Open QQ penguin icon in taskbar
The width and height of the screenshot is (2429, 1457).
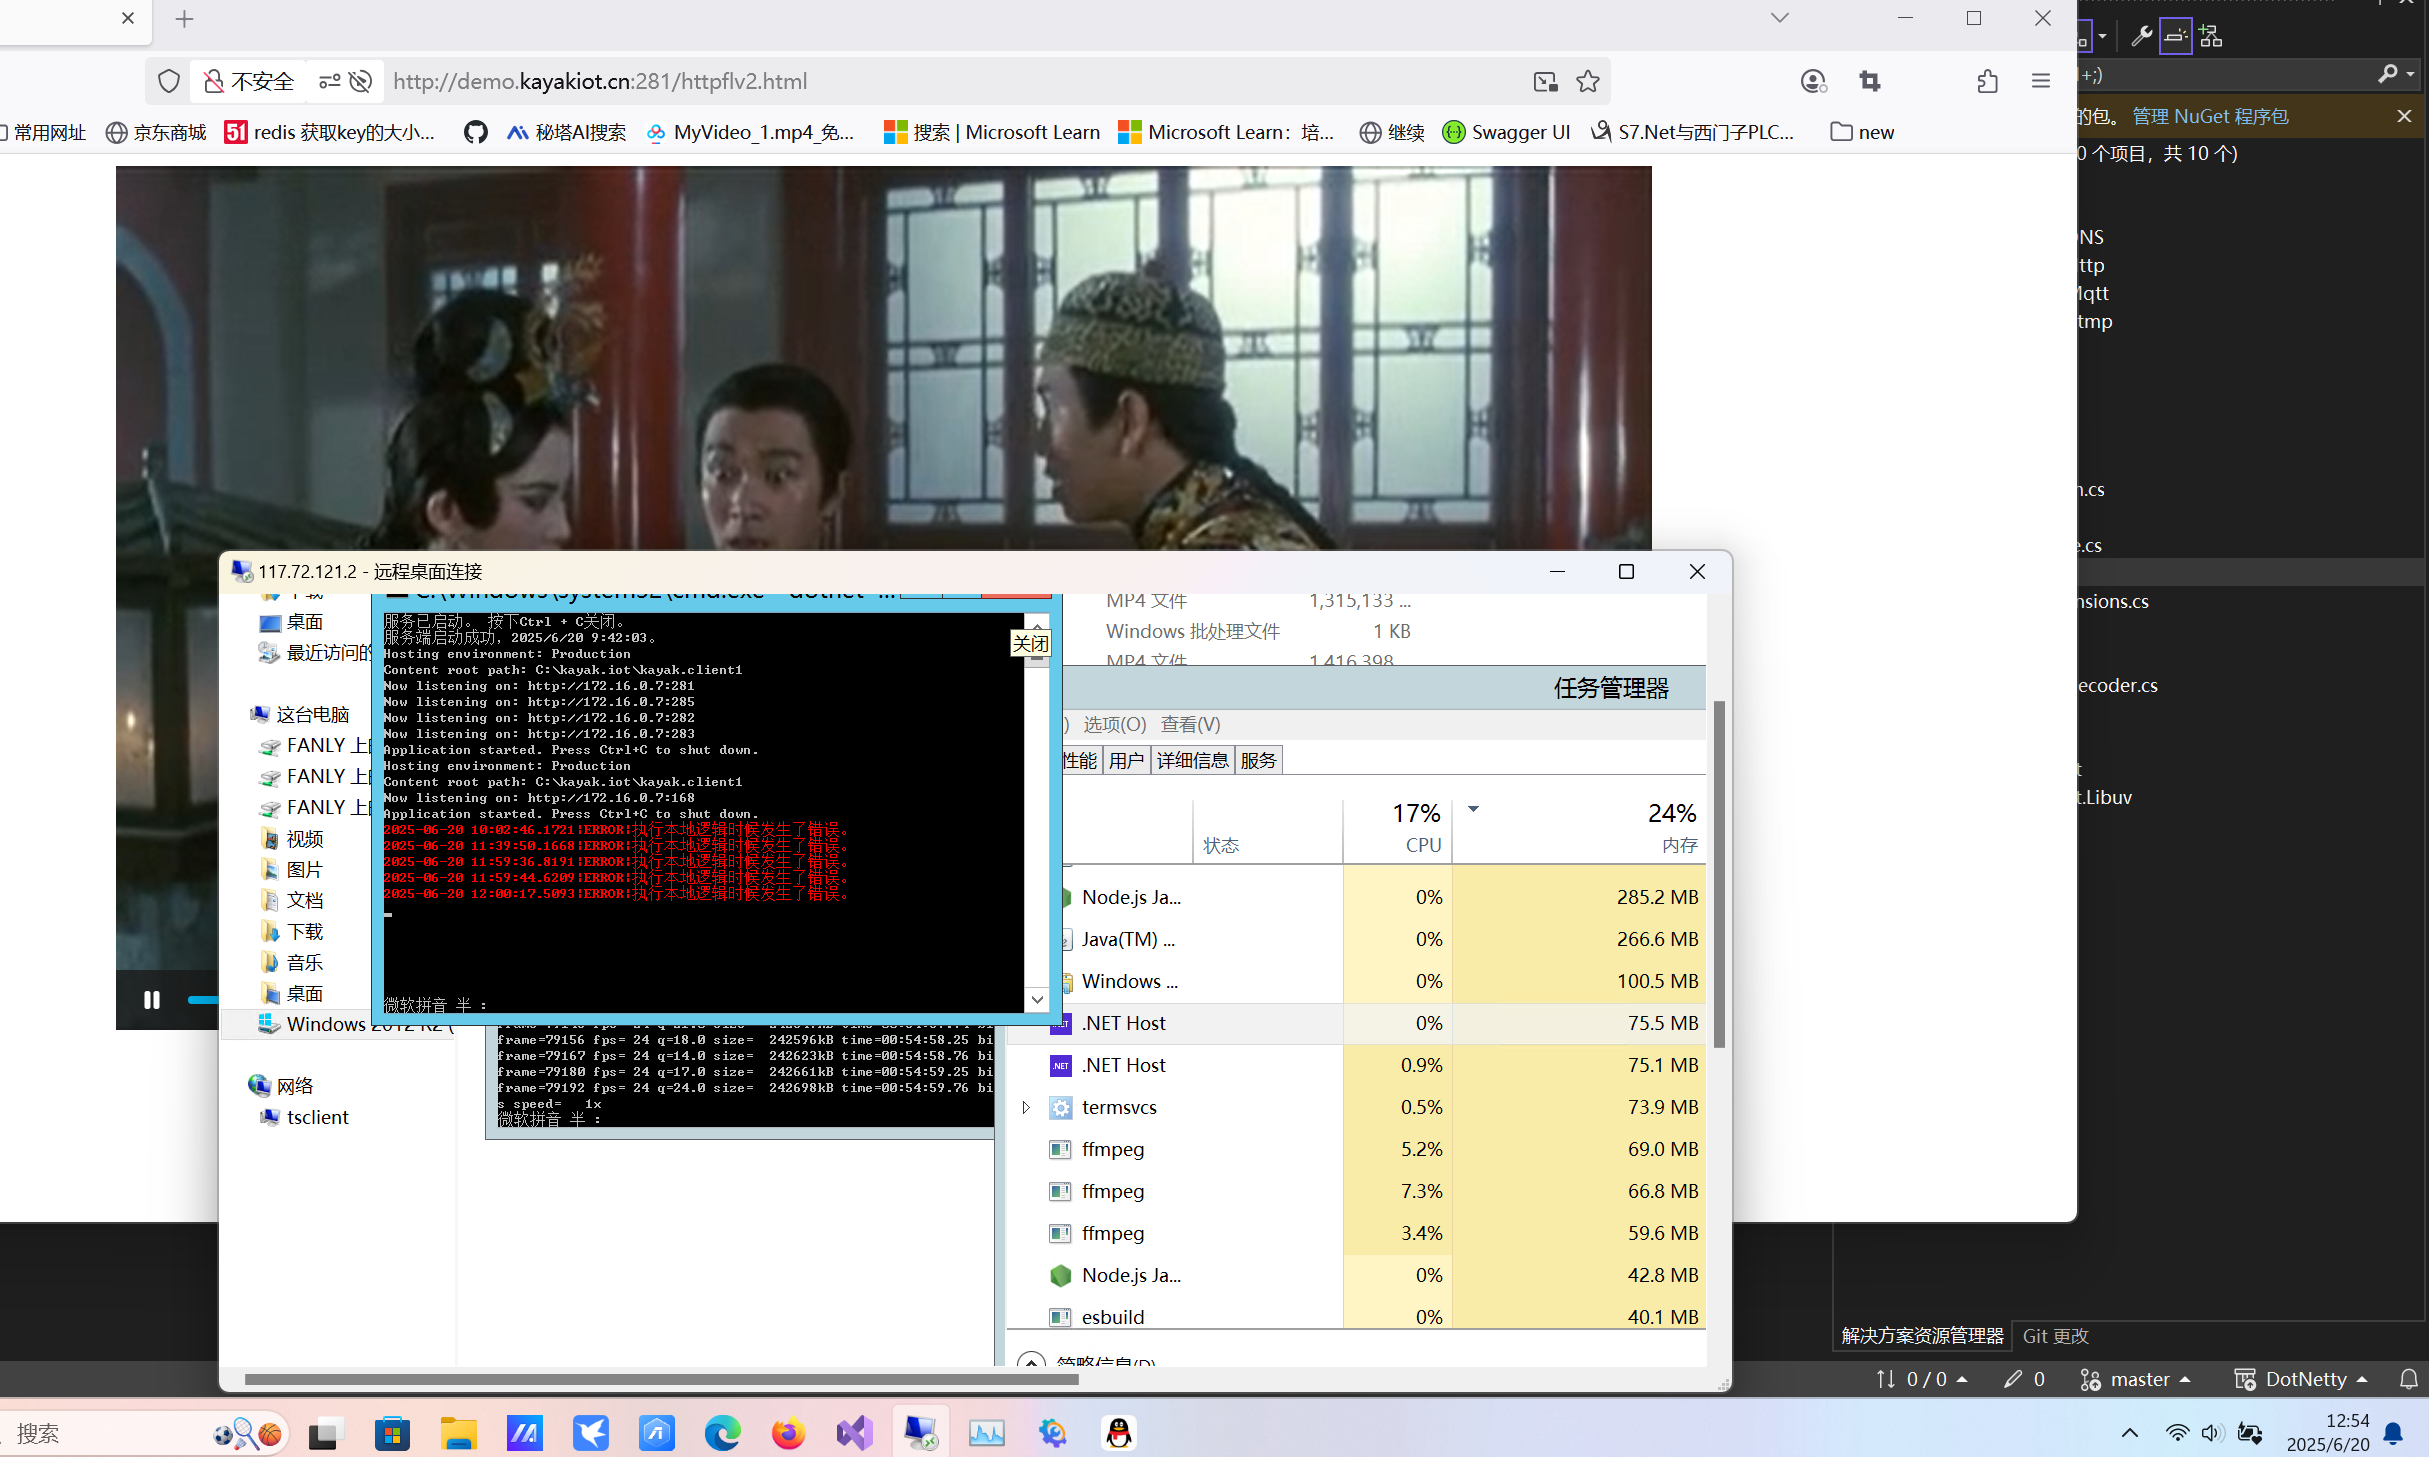(1119, 1433)
